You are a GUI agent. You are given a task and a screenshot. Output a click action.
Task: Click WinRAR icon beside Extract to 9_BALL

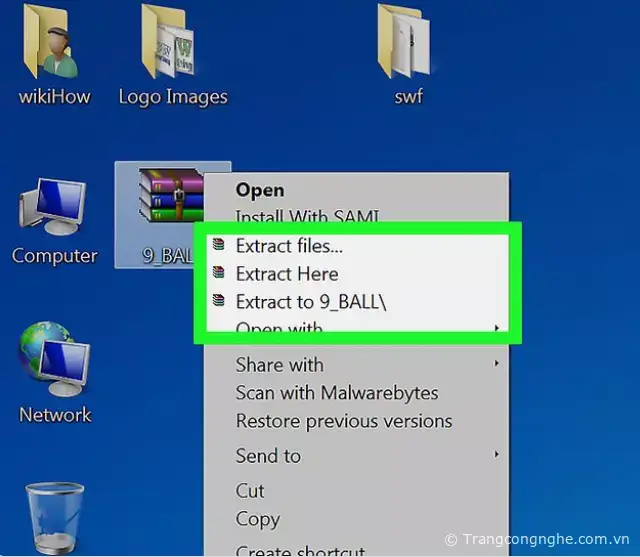[x=219, y=301]
